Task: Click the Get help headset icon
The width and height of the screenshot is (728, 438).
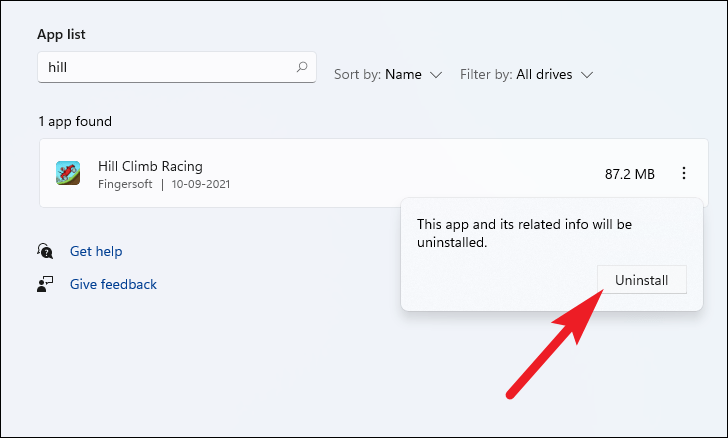Action: (x=45, y=251)
